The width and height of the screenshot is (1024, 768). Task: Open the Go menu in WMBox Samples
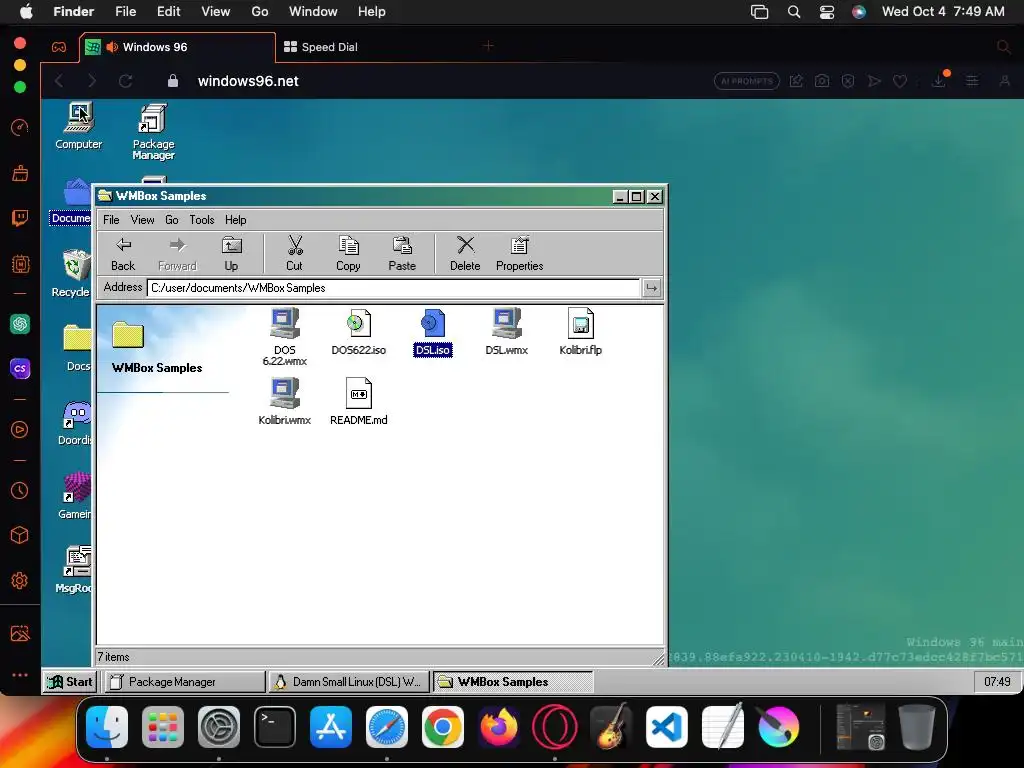(x=172, y=220)
